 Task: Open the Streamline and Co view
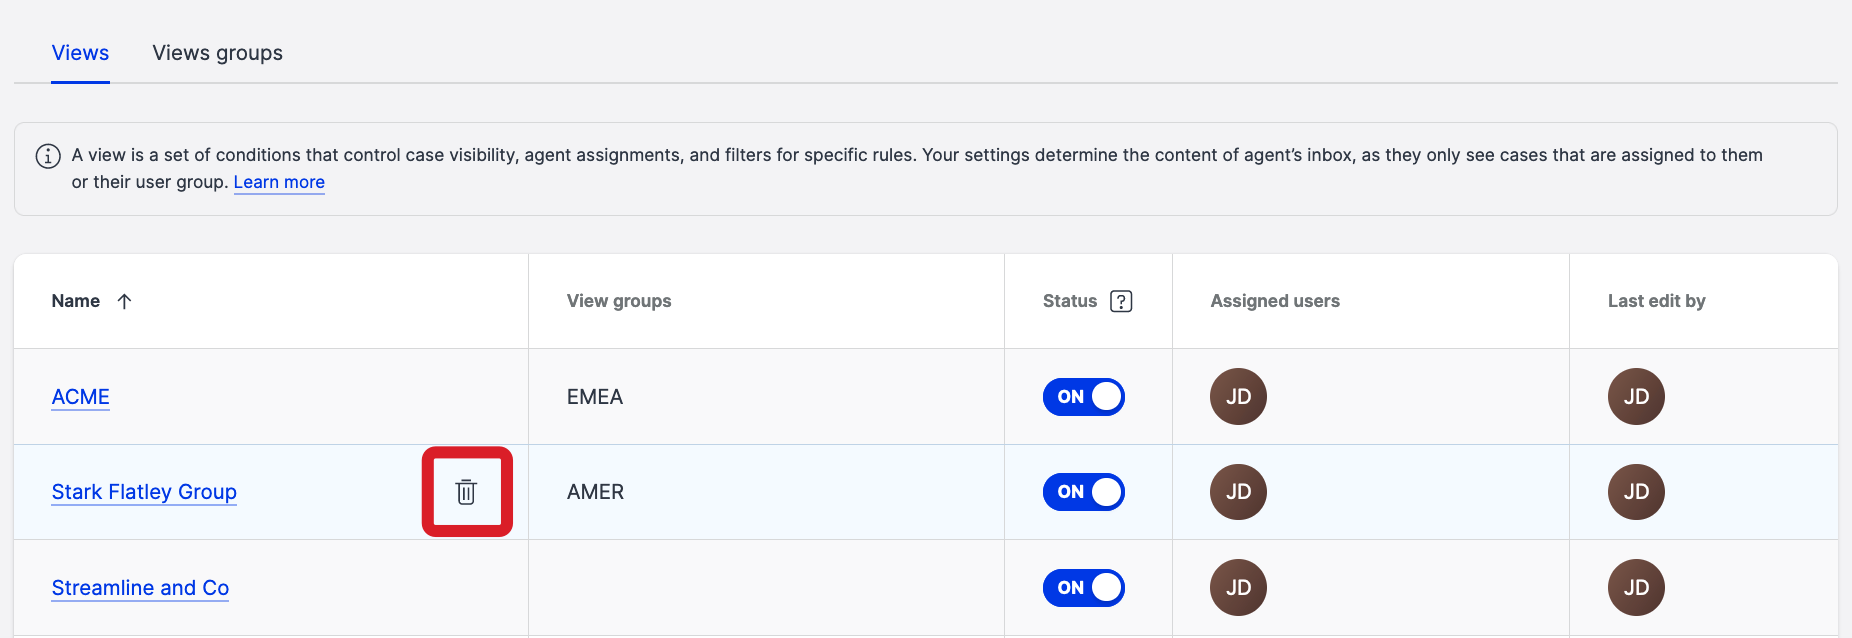click(x=140, y=588)
